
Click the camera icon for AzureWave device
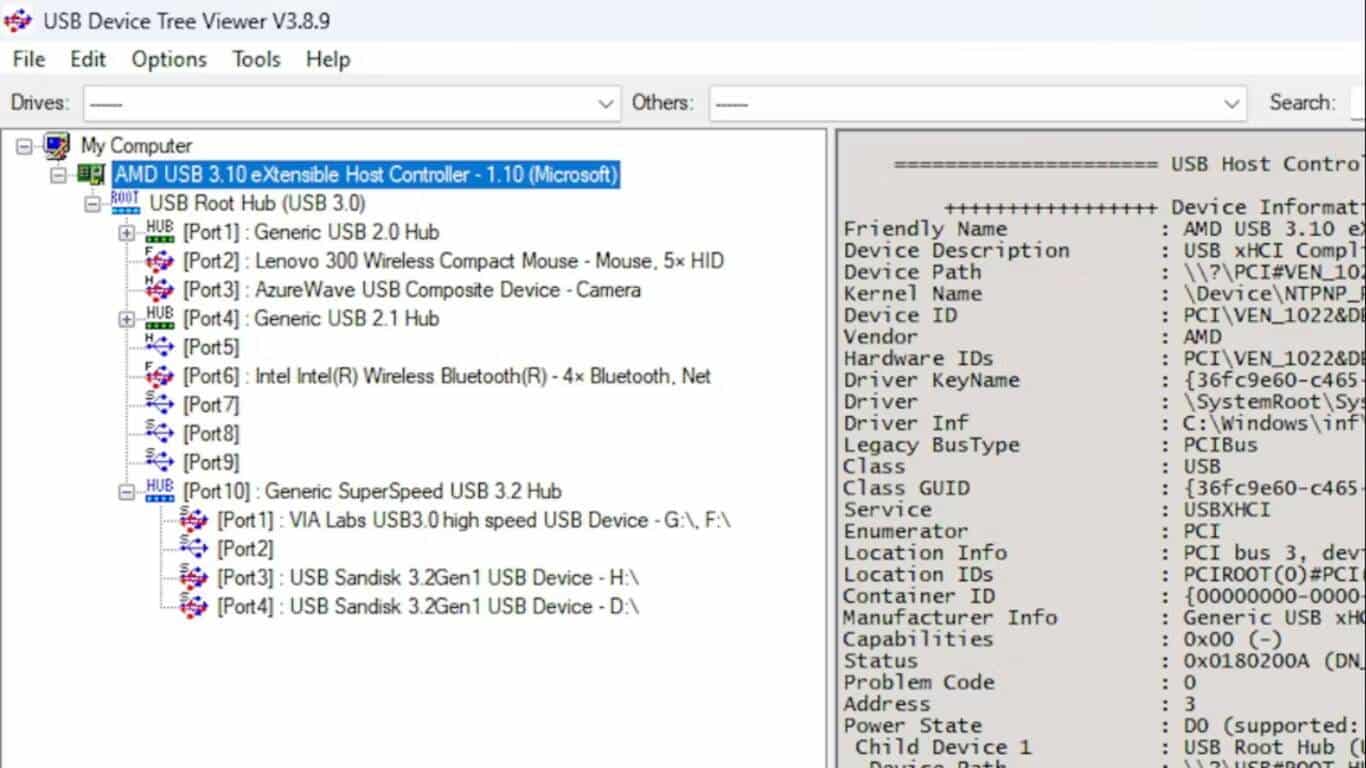[159, 289]
